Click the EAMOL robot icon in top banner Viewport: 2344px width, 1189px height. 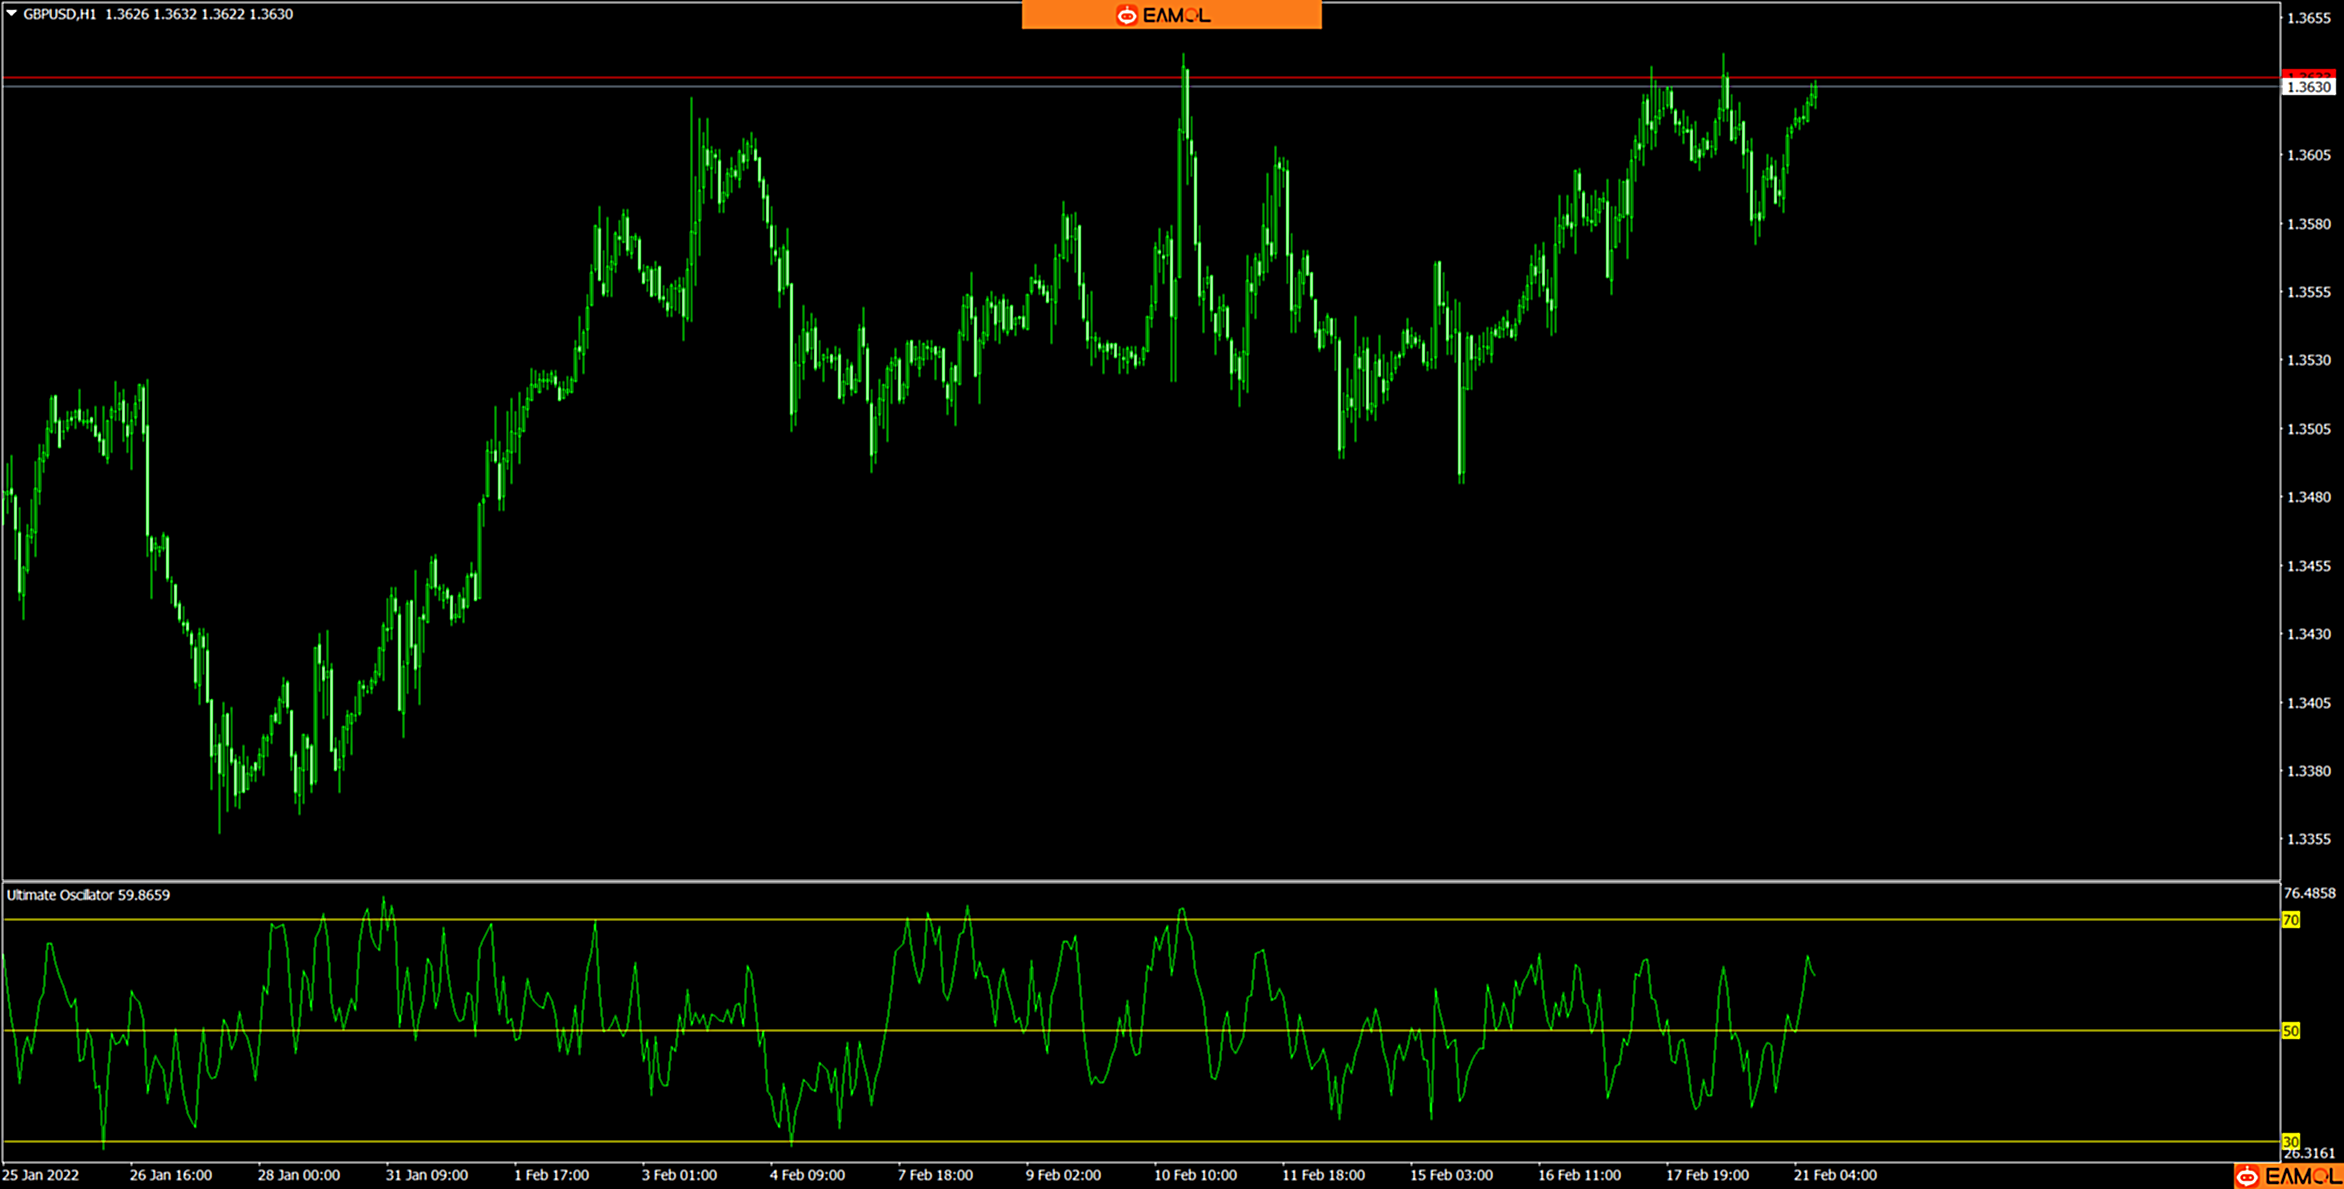coord(1126,15)
